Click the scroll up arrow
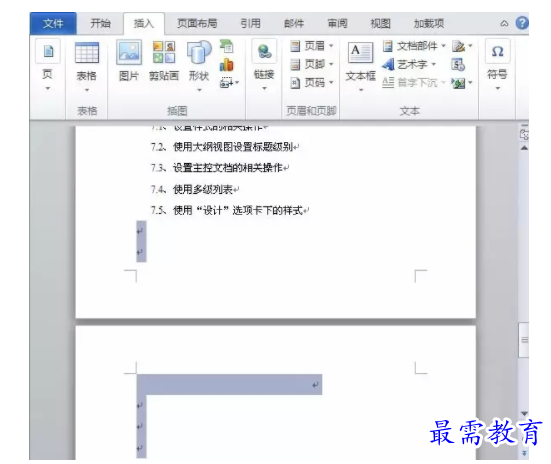 [x=524, y=148]
